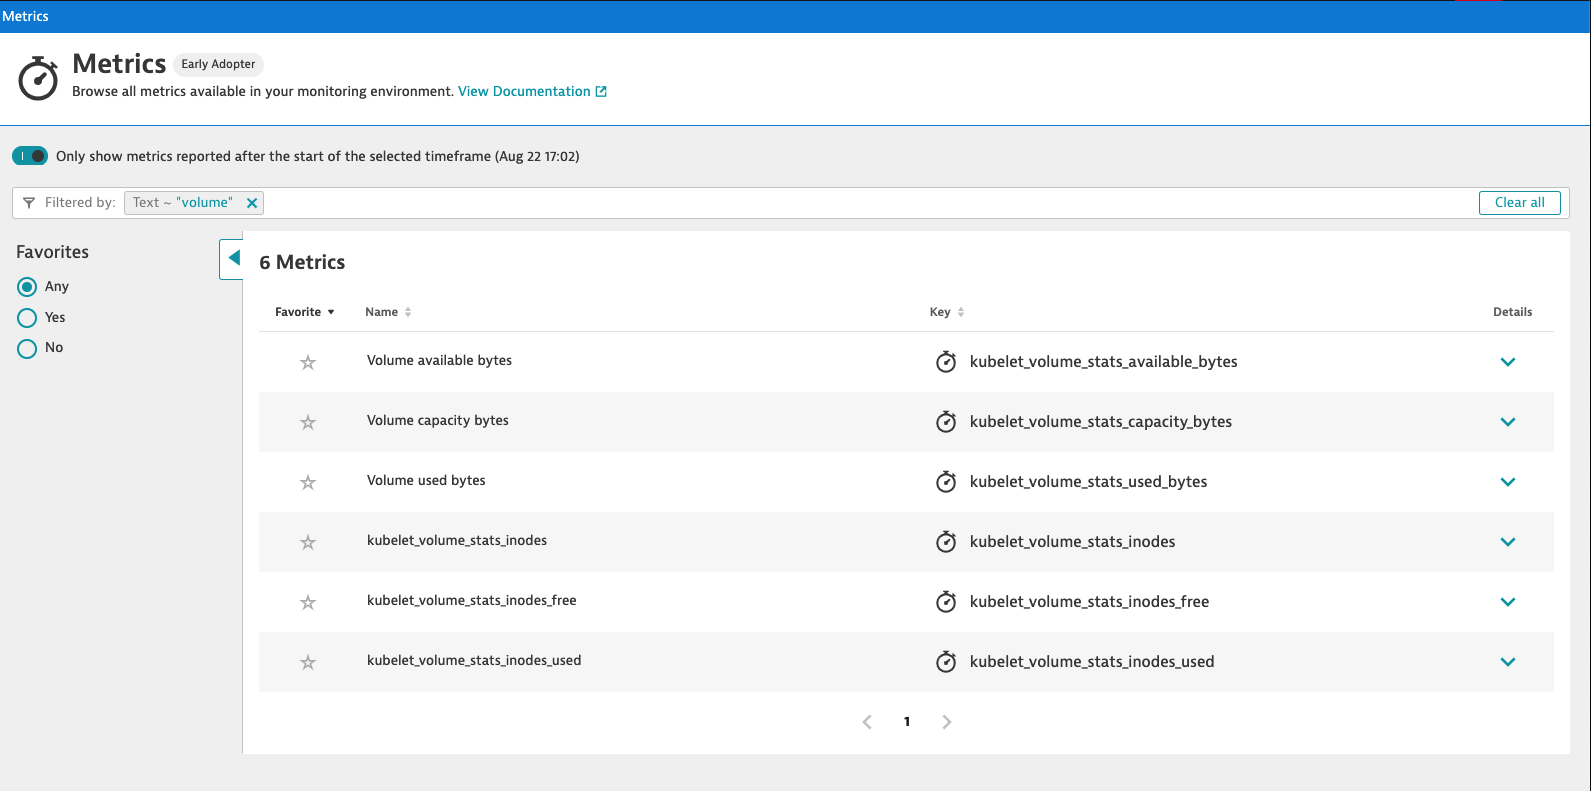Click the kubelet_volume_stats_used_bytes key text
Viewport: 1591px width, 791px height.
(1089, 482)
